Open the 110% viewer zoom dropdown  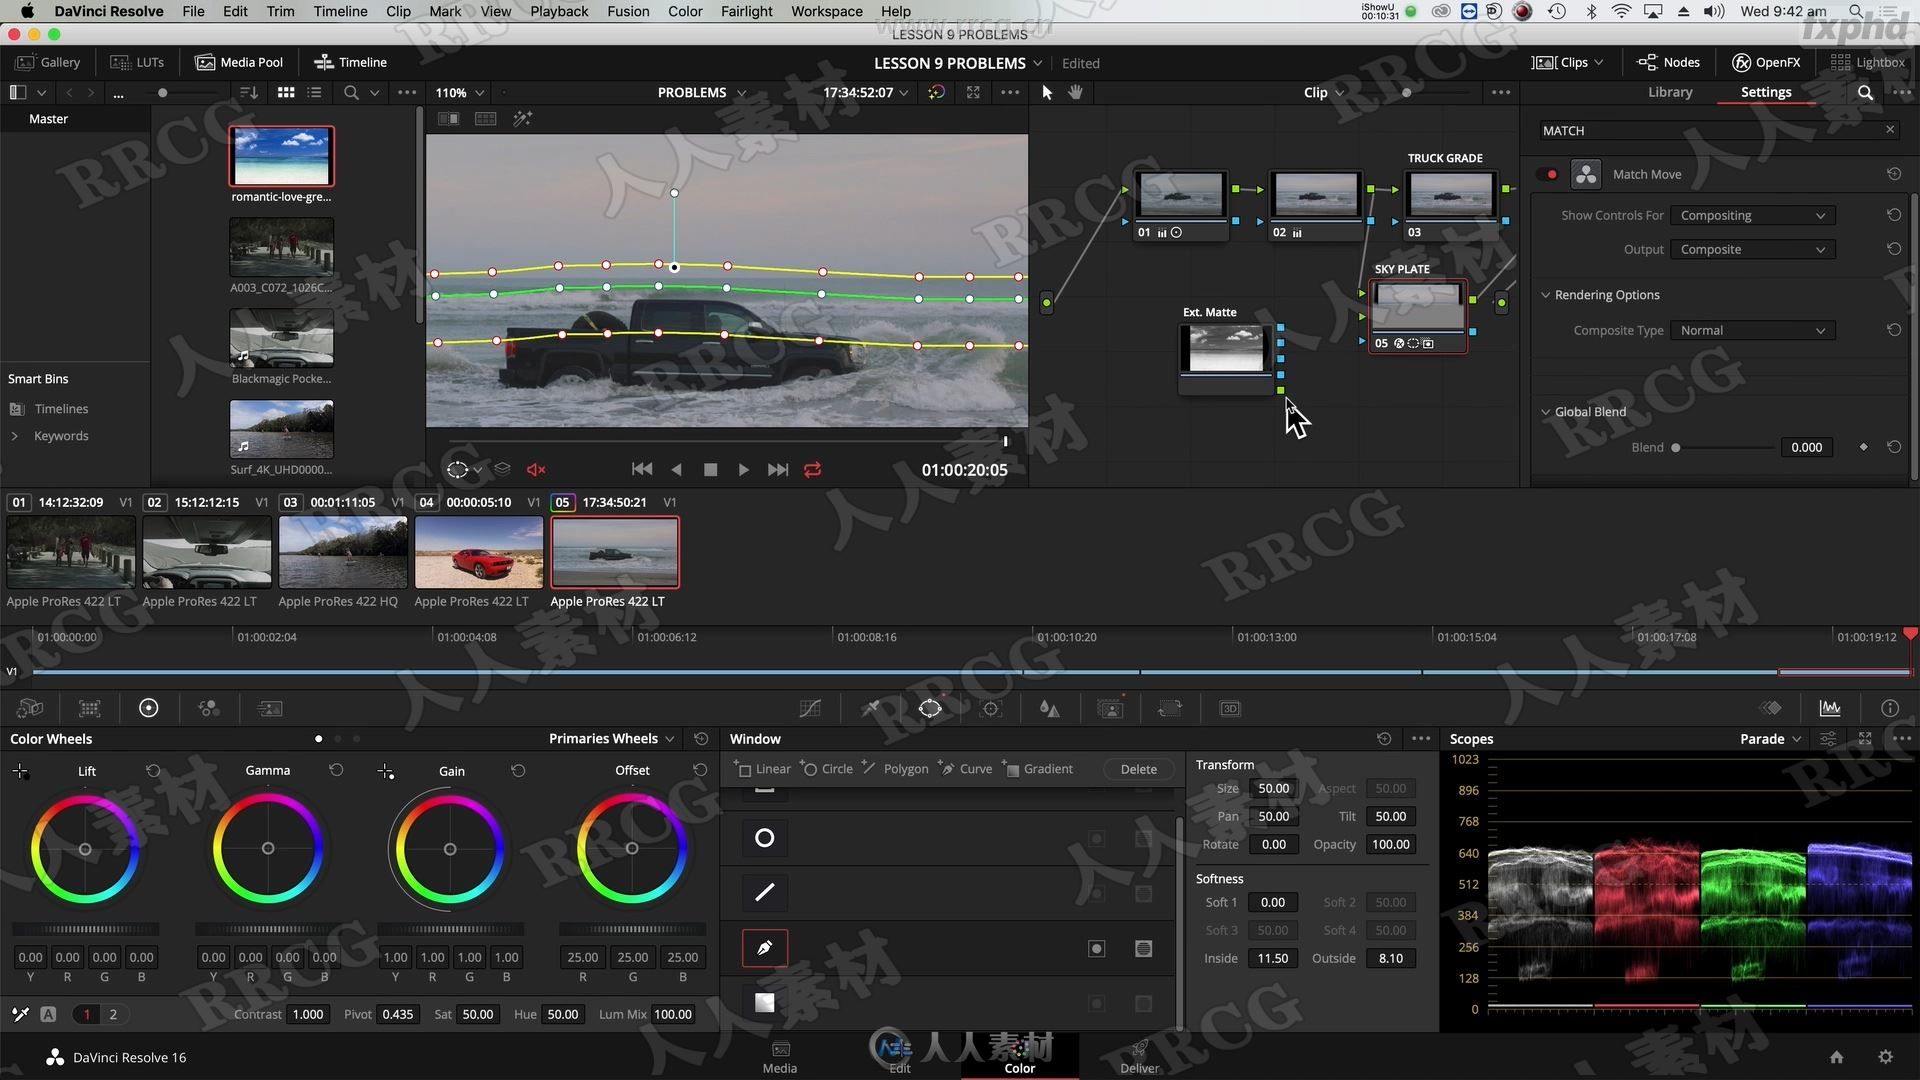pos(460,92)
